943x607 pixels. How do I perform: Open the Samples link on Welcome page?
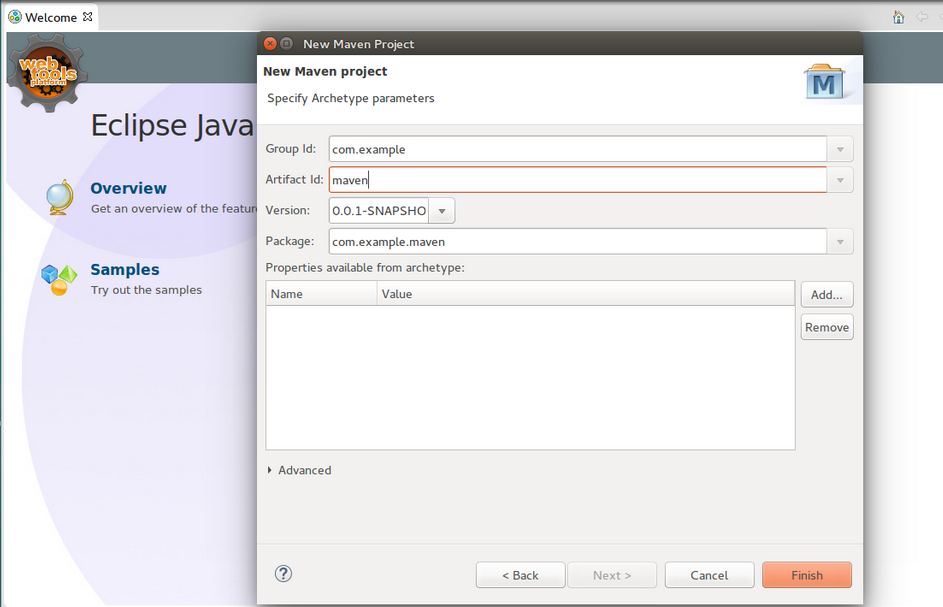(124, 270)
